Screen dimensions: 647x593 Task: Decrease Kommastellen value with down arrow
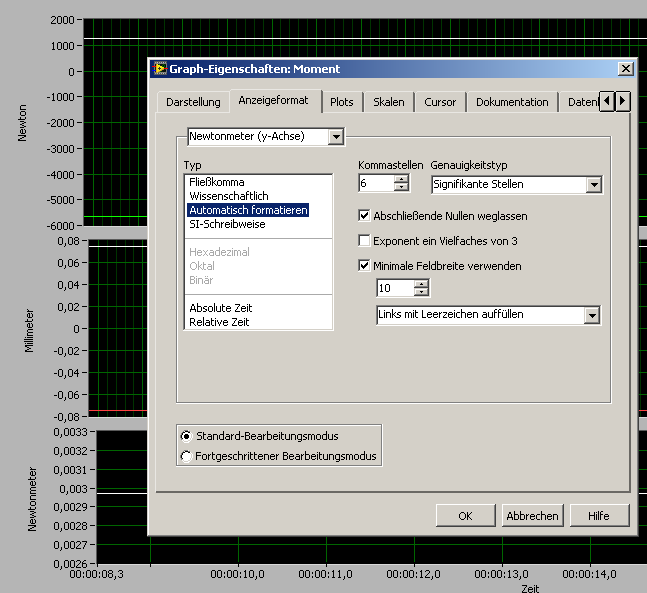(x=402, y=188)
